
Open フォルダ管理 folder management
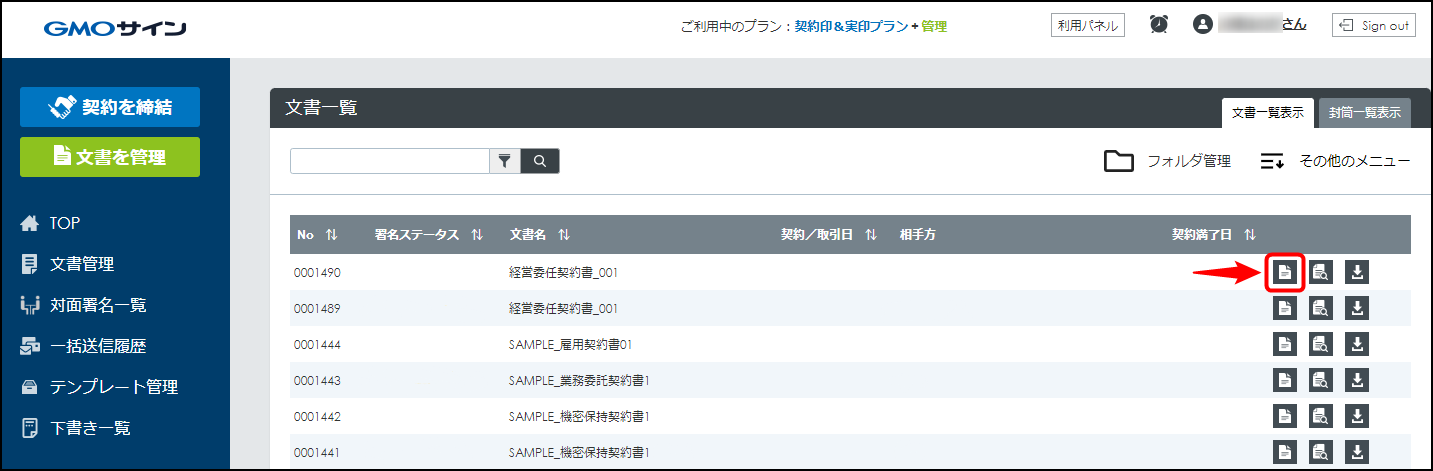pos(1167,161)
